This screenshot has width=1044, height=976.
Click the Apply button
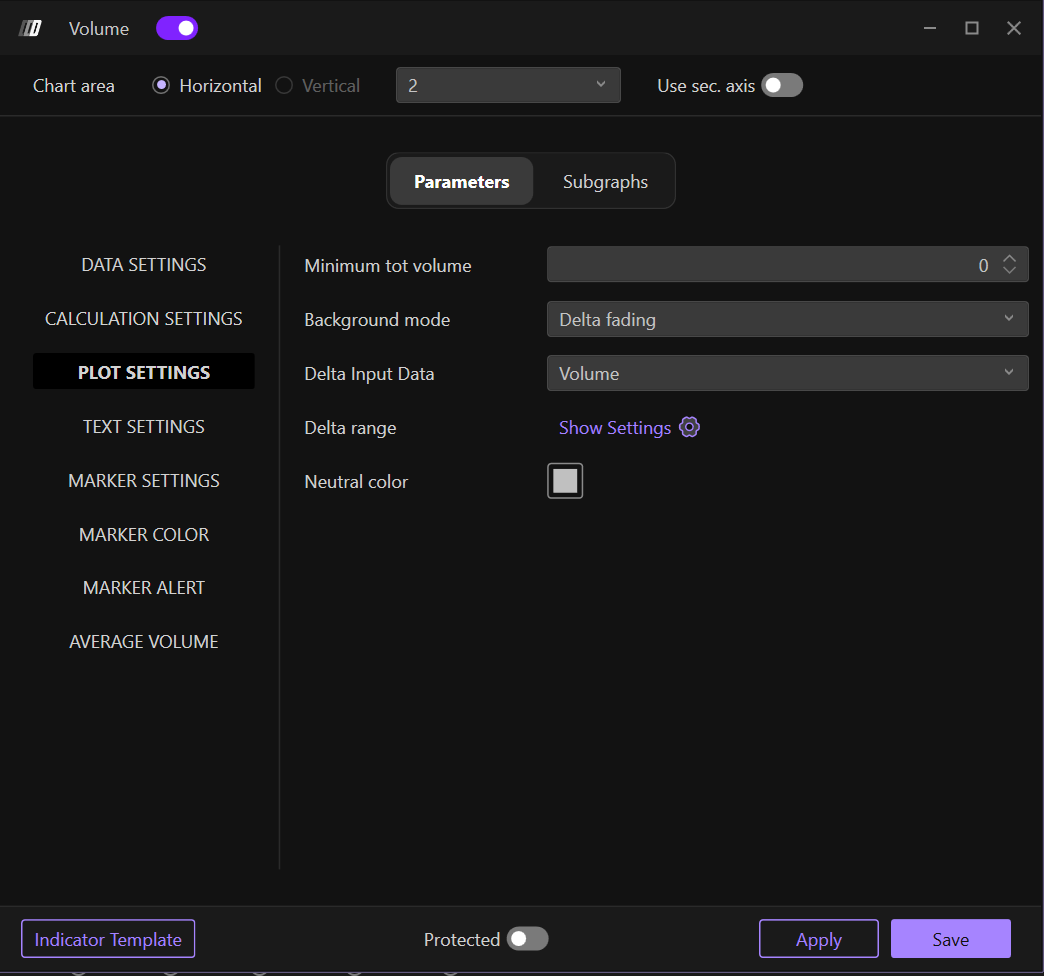tap(818, 939)
